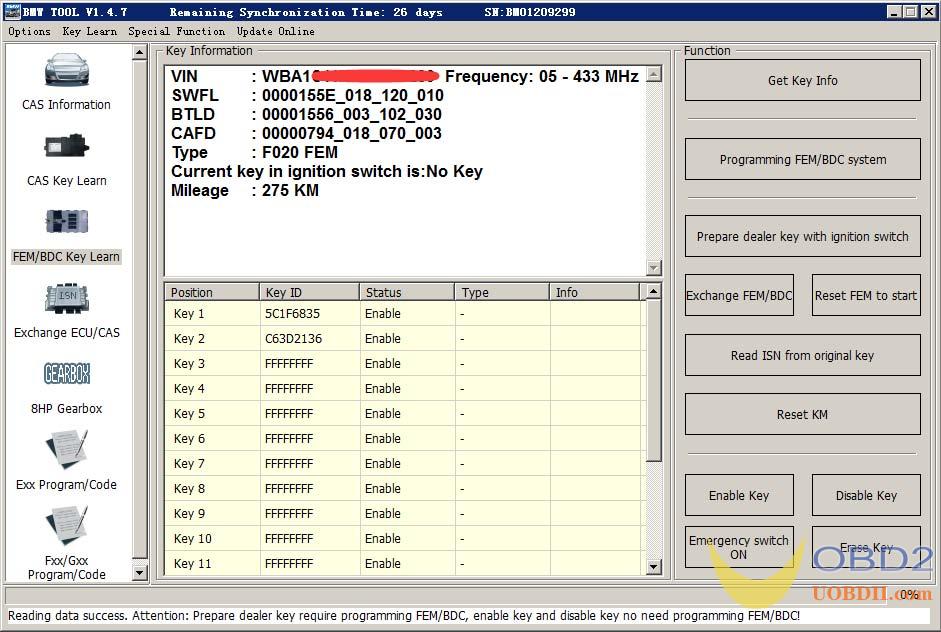This screenshot has width=941, height=632.
Task: Click the Key ID column header
Action: (309, 292)
